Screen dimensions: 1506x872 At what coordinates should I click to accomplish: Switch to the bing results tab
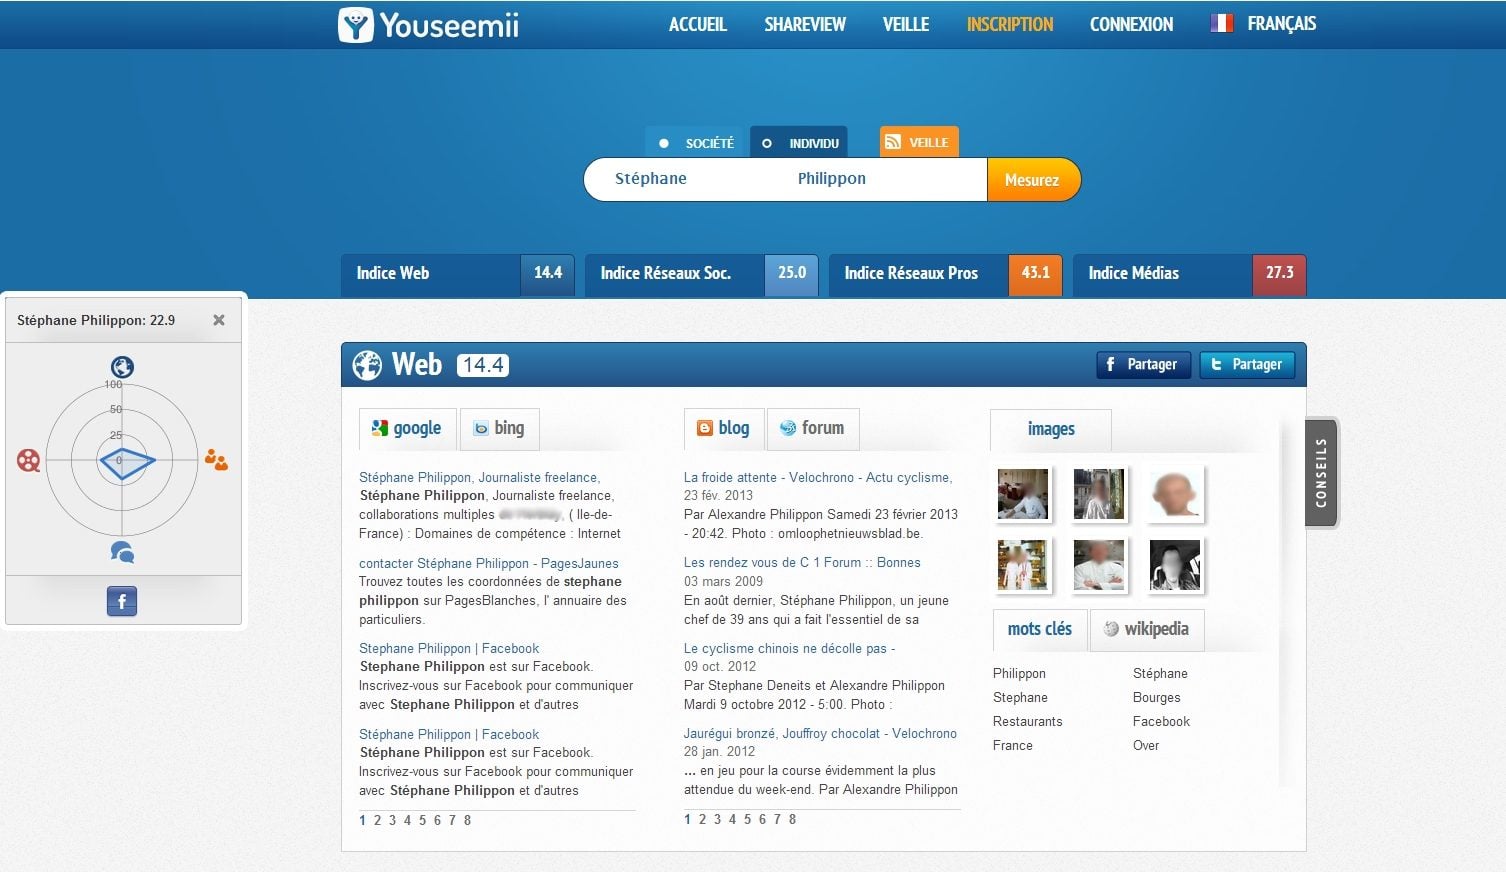[x=499, y=429]
